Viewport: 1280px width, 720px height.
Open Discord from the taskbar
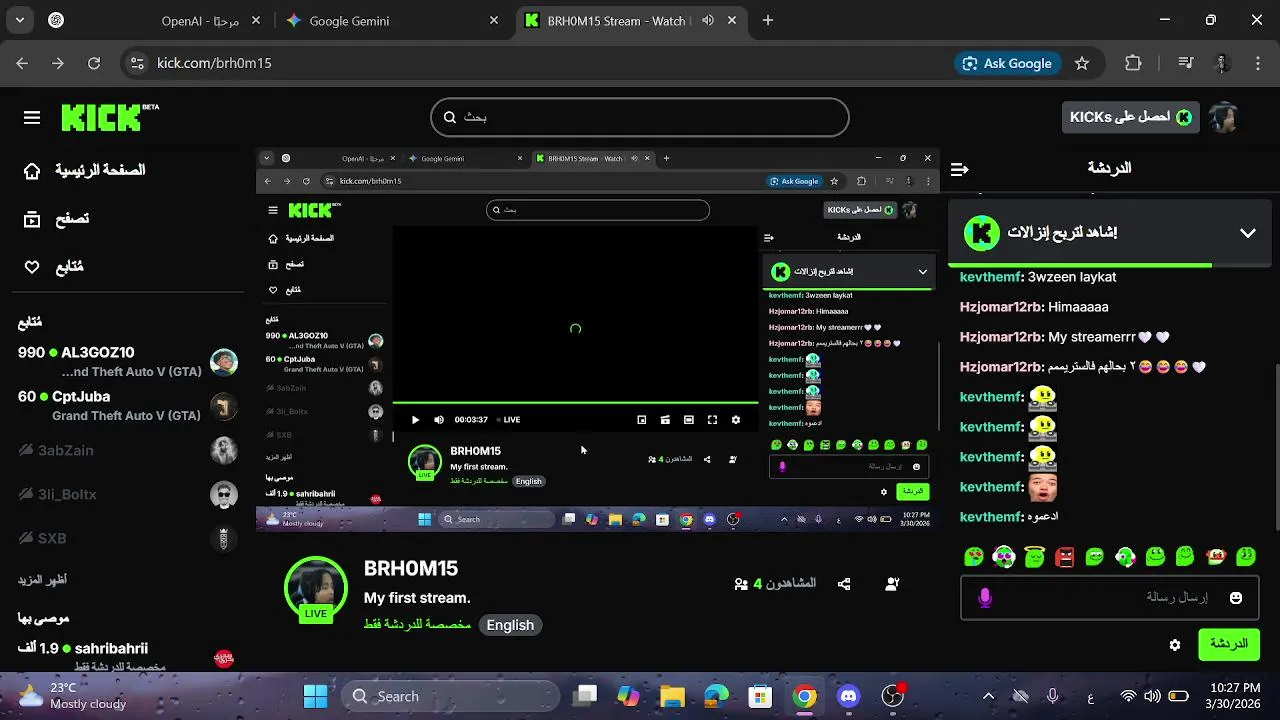click(x=849, y=696)
